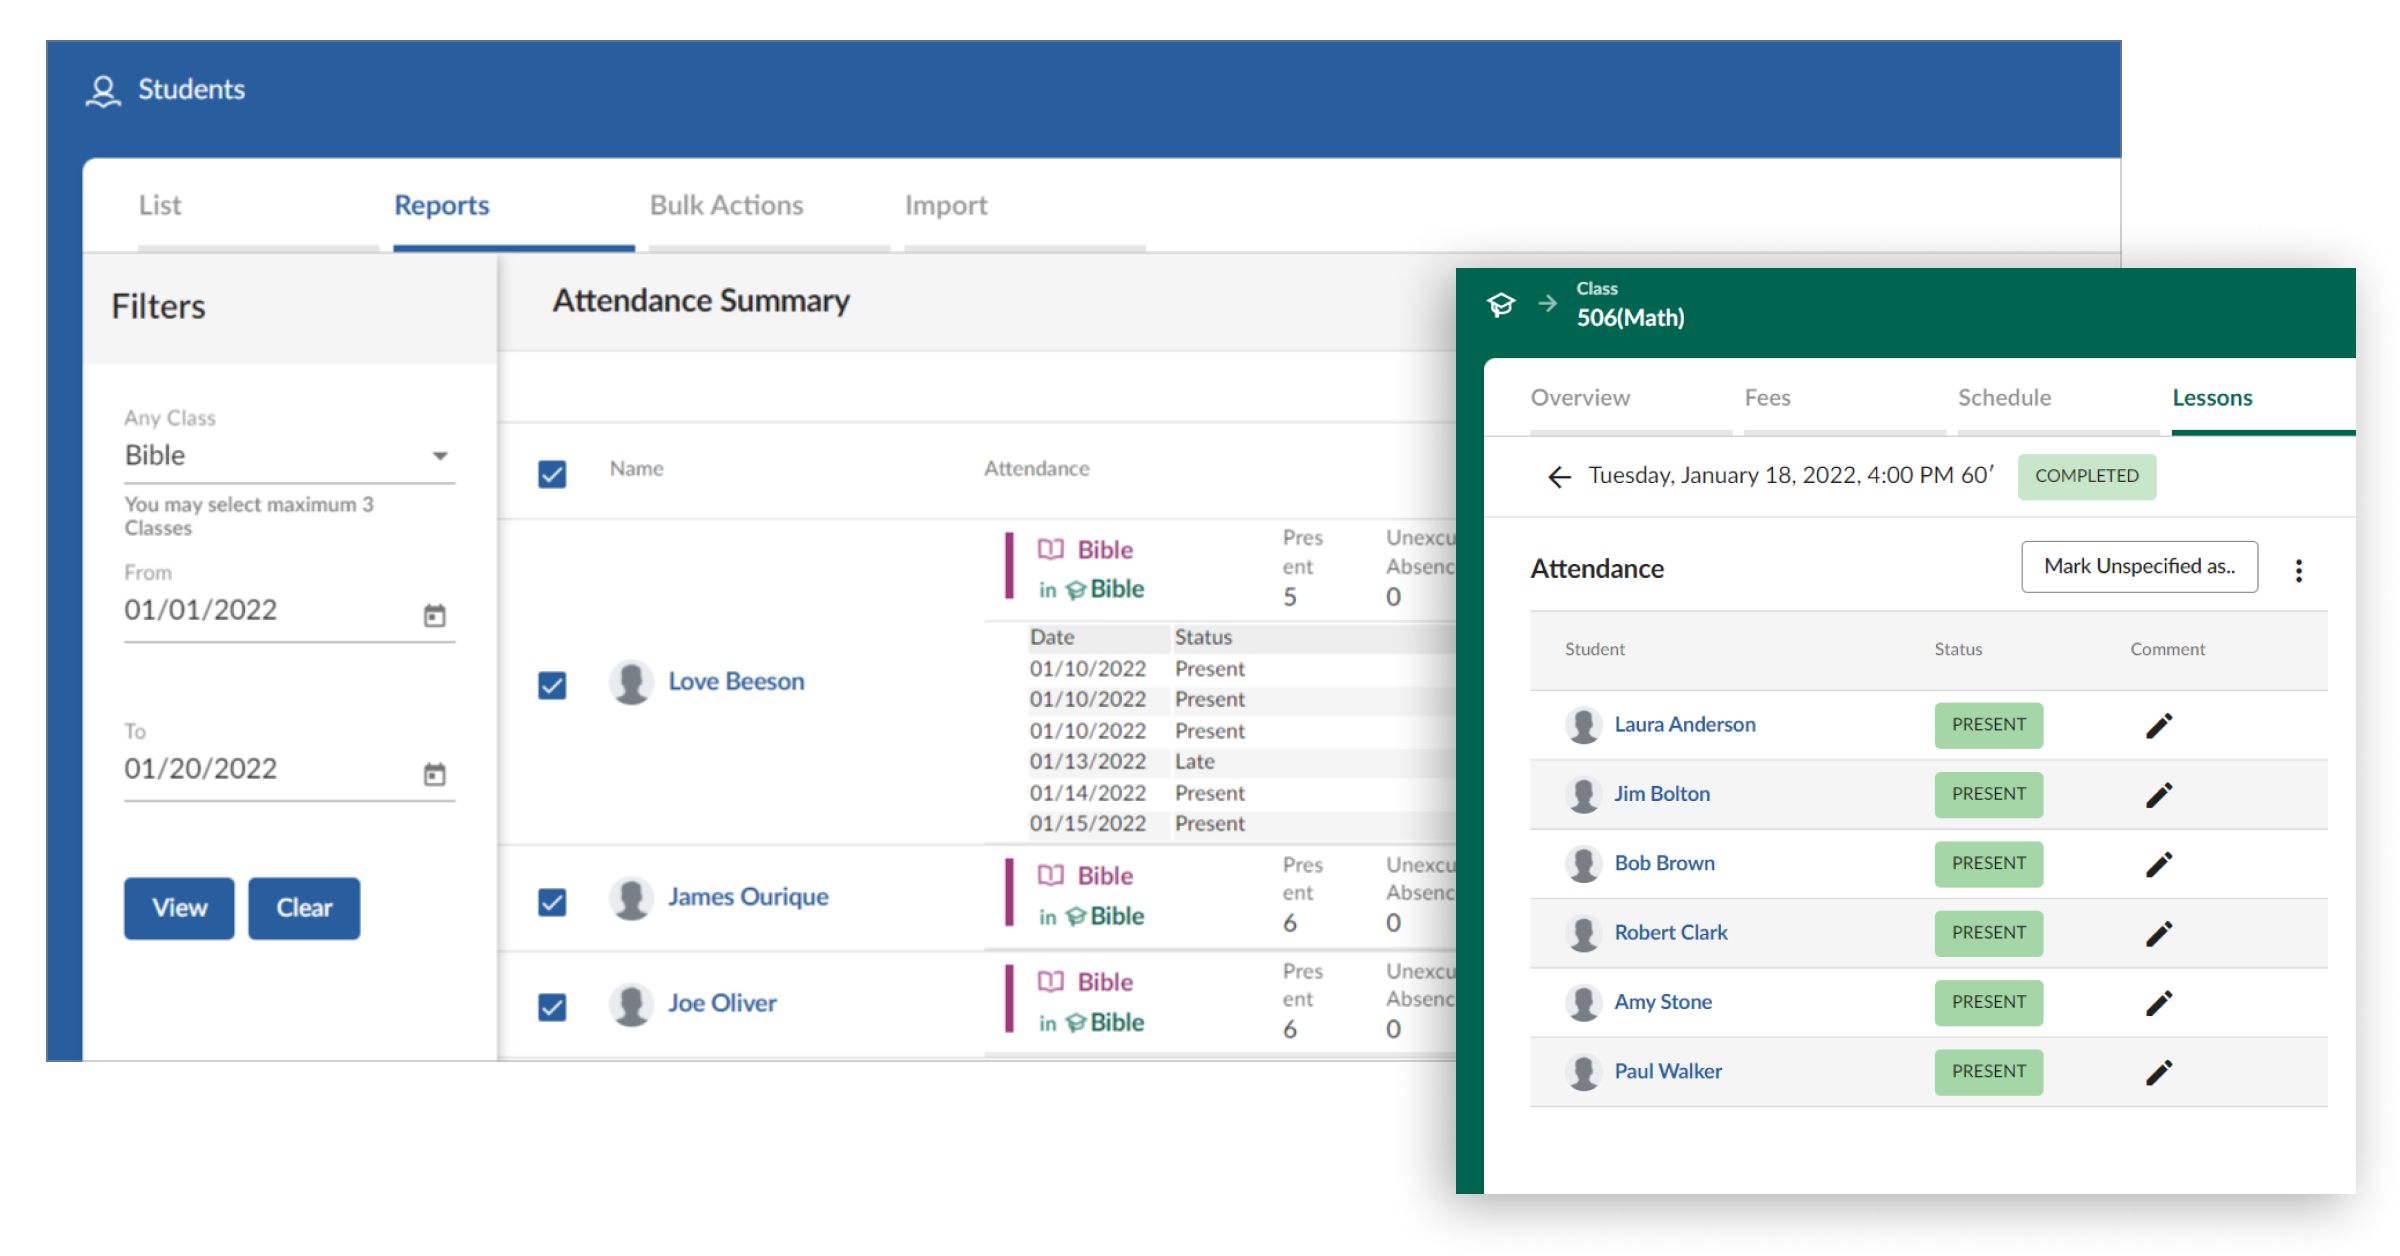Viewport: 2400px width, 1256px height.
Task: Edit comment pencil for Paul Walker
Action: pos(2159,1073)
